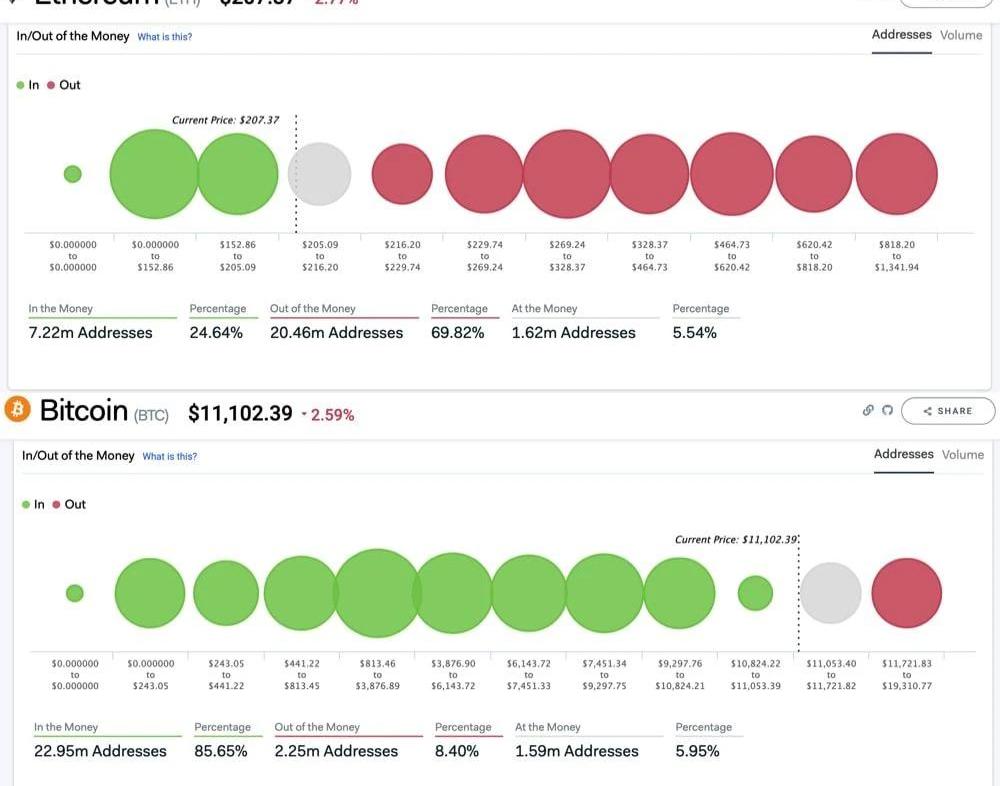Toggle the green 'In' legend in Bitcoin chart
Screen dimensions: 1000x786
click(33, 504)
